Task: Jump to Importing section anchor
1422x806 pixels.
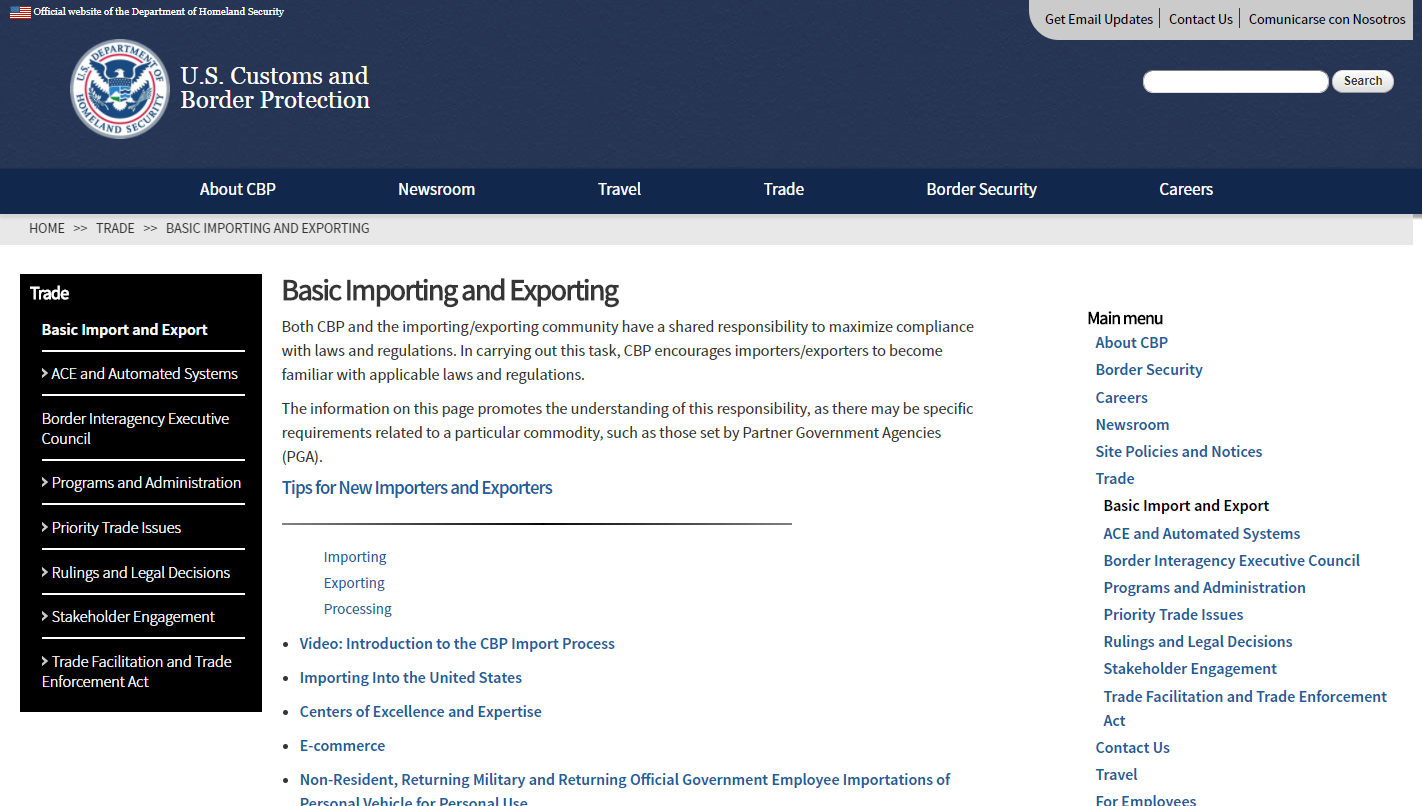Action: pyautogui.click(x=355, y=557)
